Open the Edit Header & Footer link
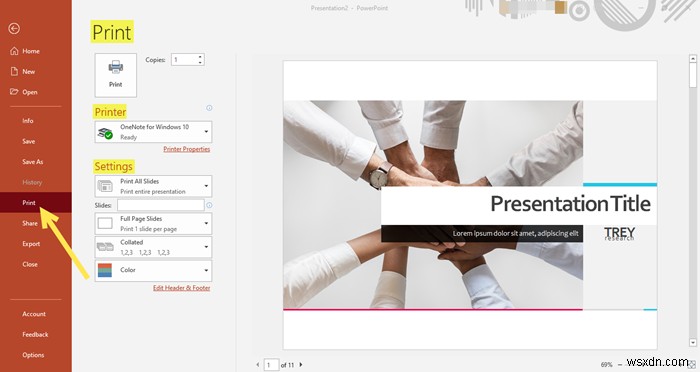The image size is (700, 372). pos(182,288)
